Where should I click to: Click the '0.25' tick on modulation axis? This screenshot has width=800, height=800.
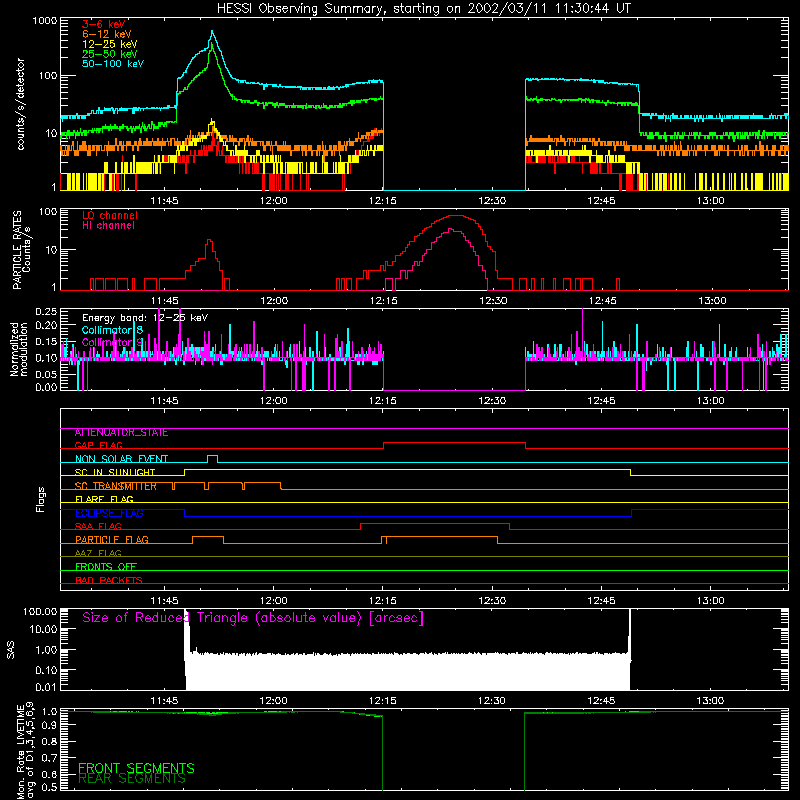click(46, 311)
